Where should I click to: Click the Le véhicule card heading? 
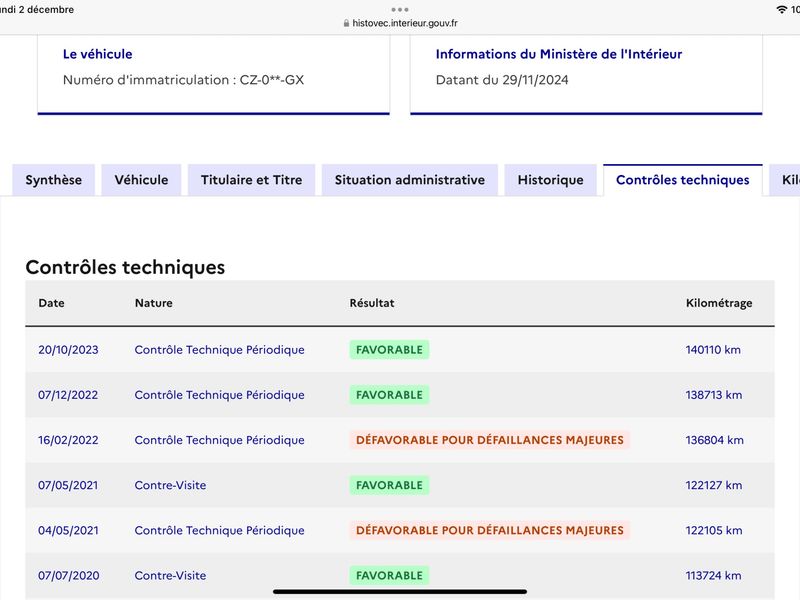[97, 54]
